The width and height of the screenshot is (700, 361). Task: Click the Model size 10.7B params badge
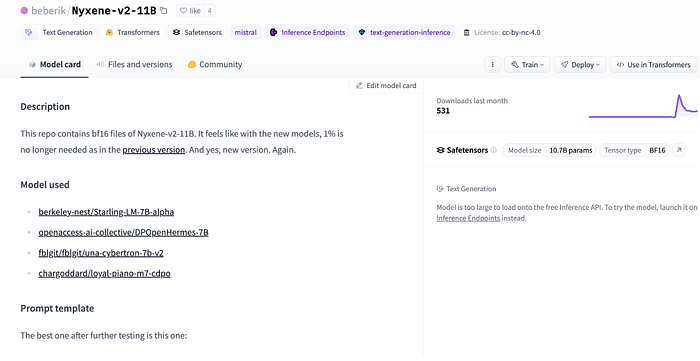coord(550,150)
